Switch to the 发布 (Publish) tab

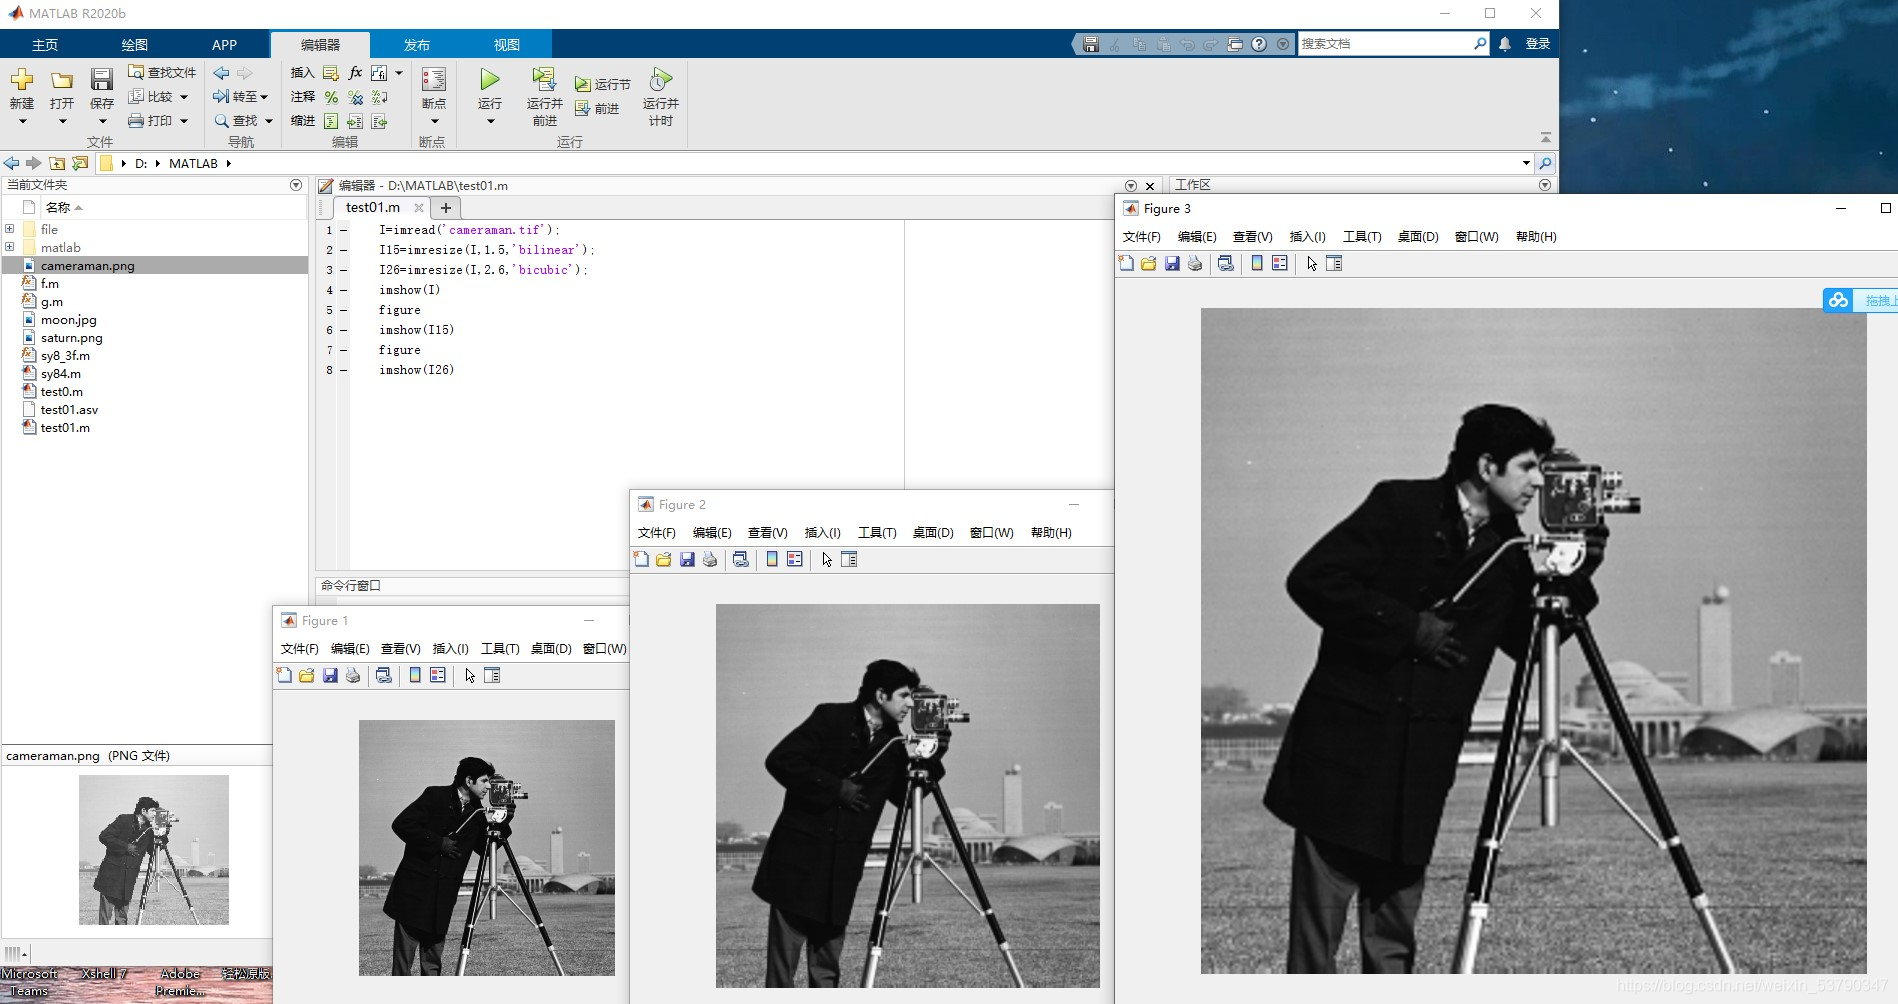click(x=416, y=44)
